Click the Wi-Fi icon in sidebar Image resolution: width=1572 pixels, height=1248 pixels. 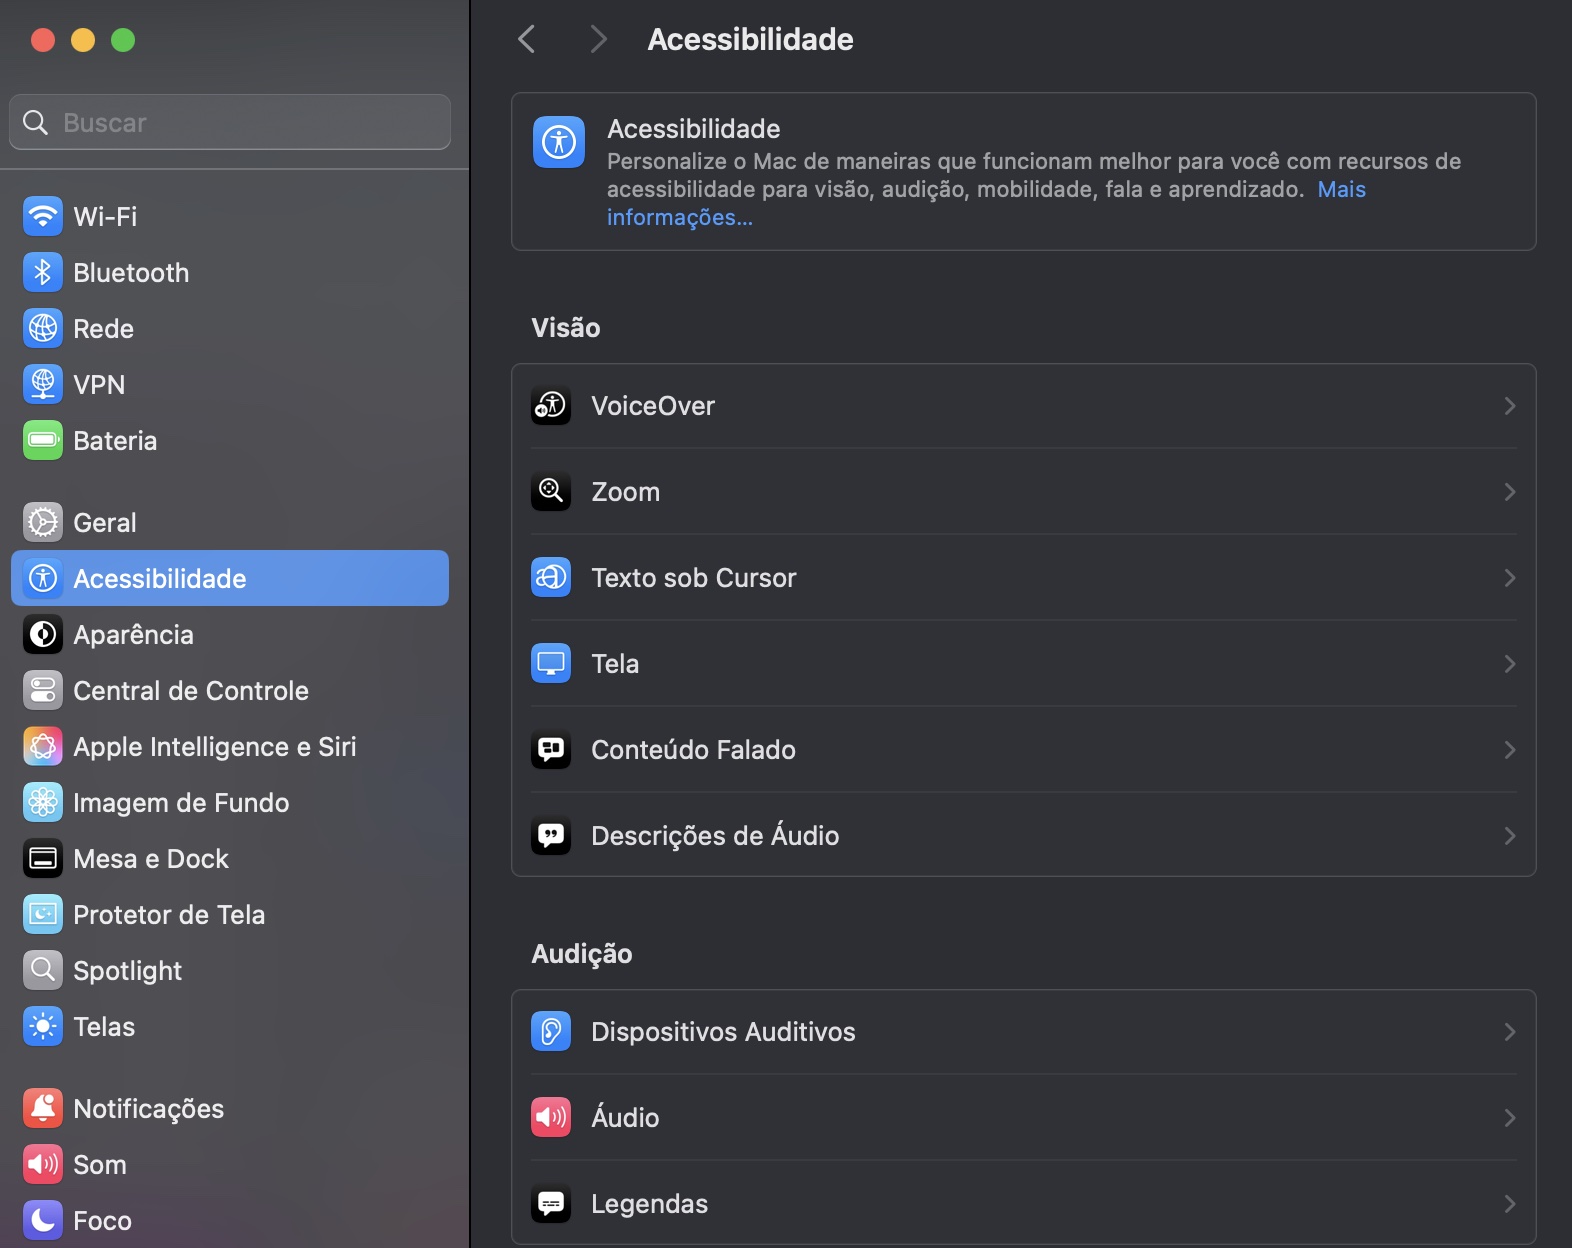tap(43, 217)
